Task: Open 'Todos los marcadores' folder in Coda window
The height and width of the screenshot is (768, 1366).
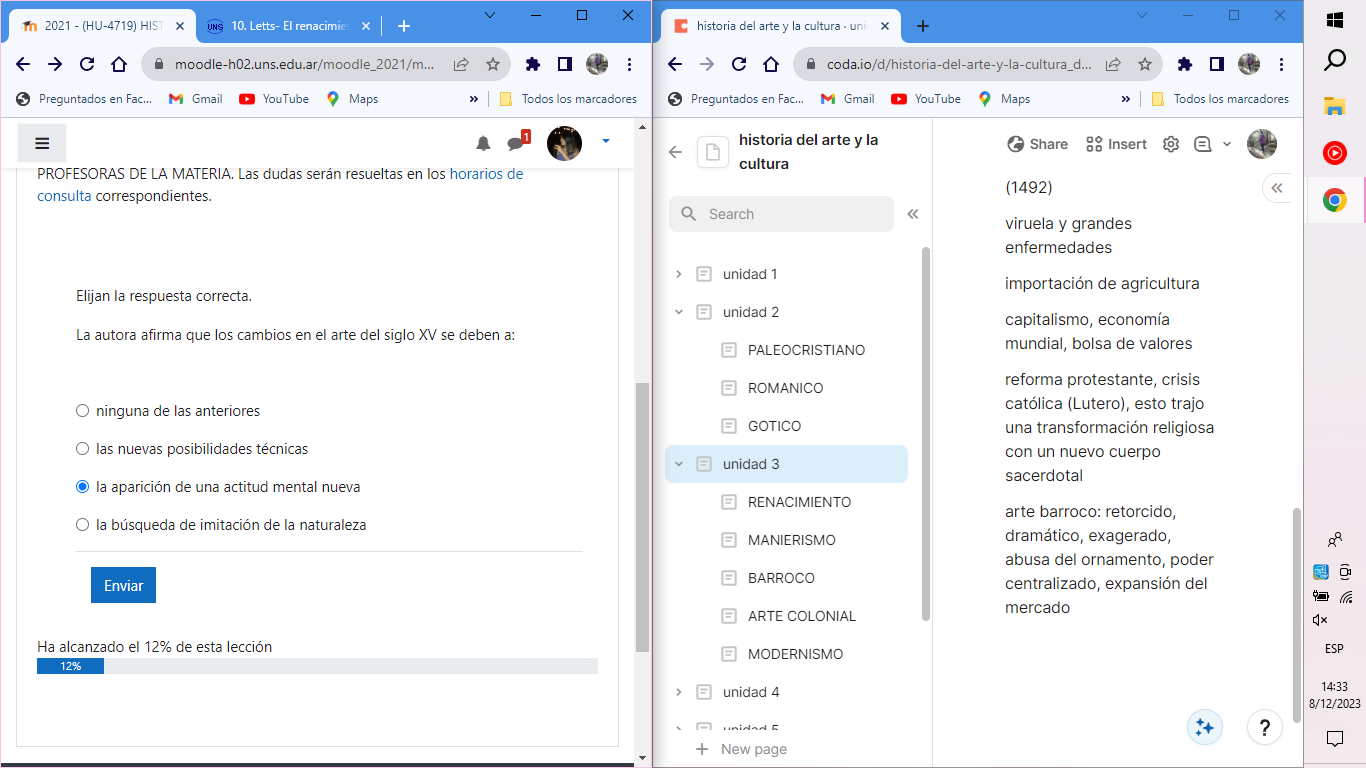Action: [1220, 99]
